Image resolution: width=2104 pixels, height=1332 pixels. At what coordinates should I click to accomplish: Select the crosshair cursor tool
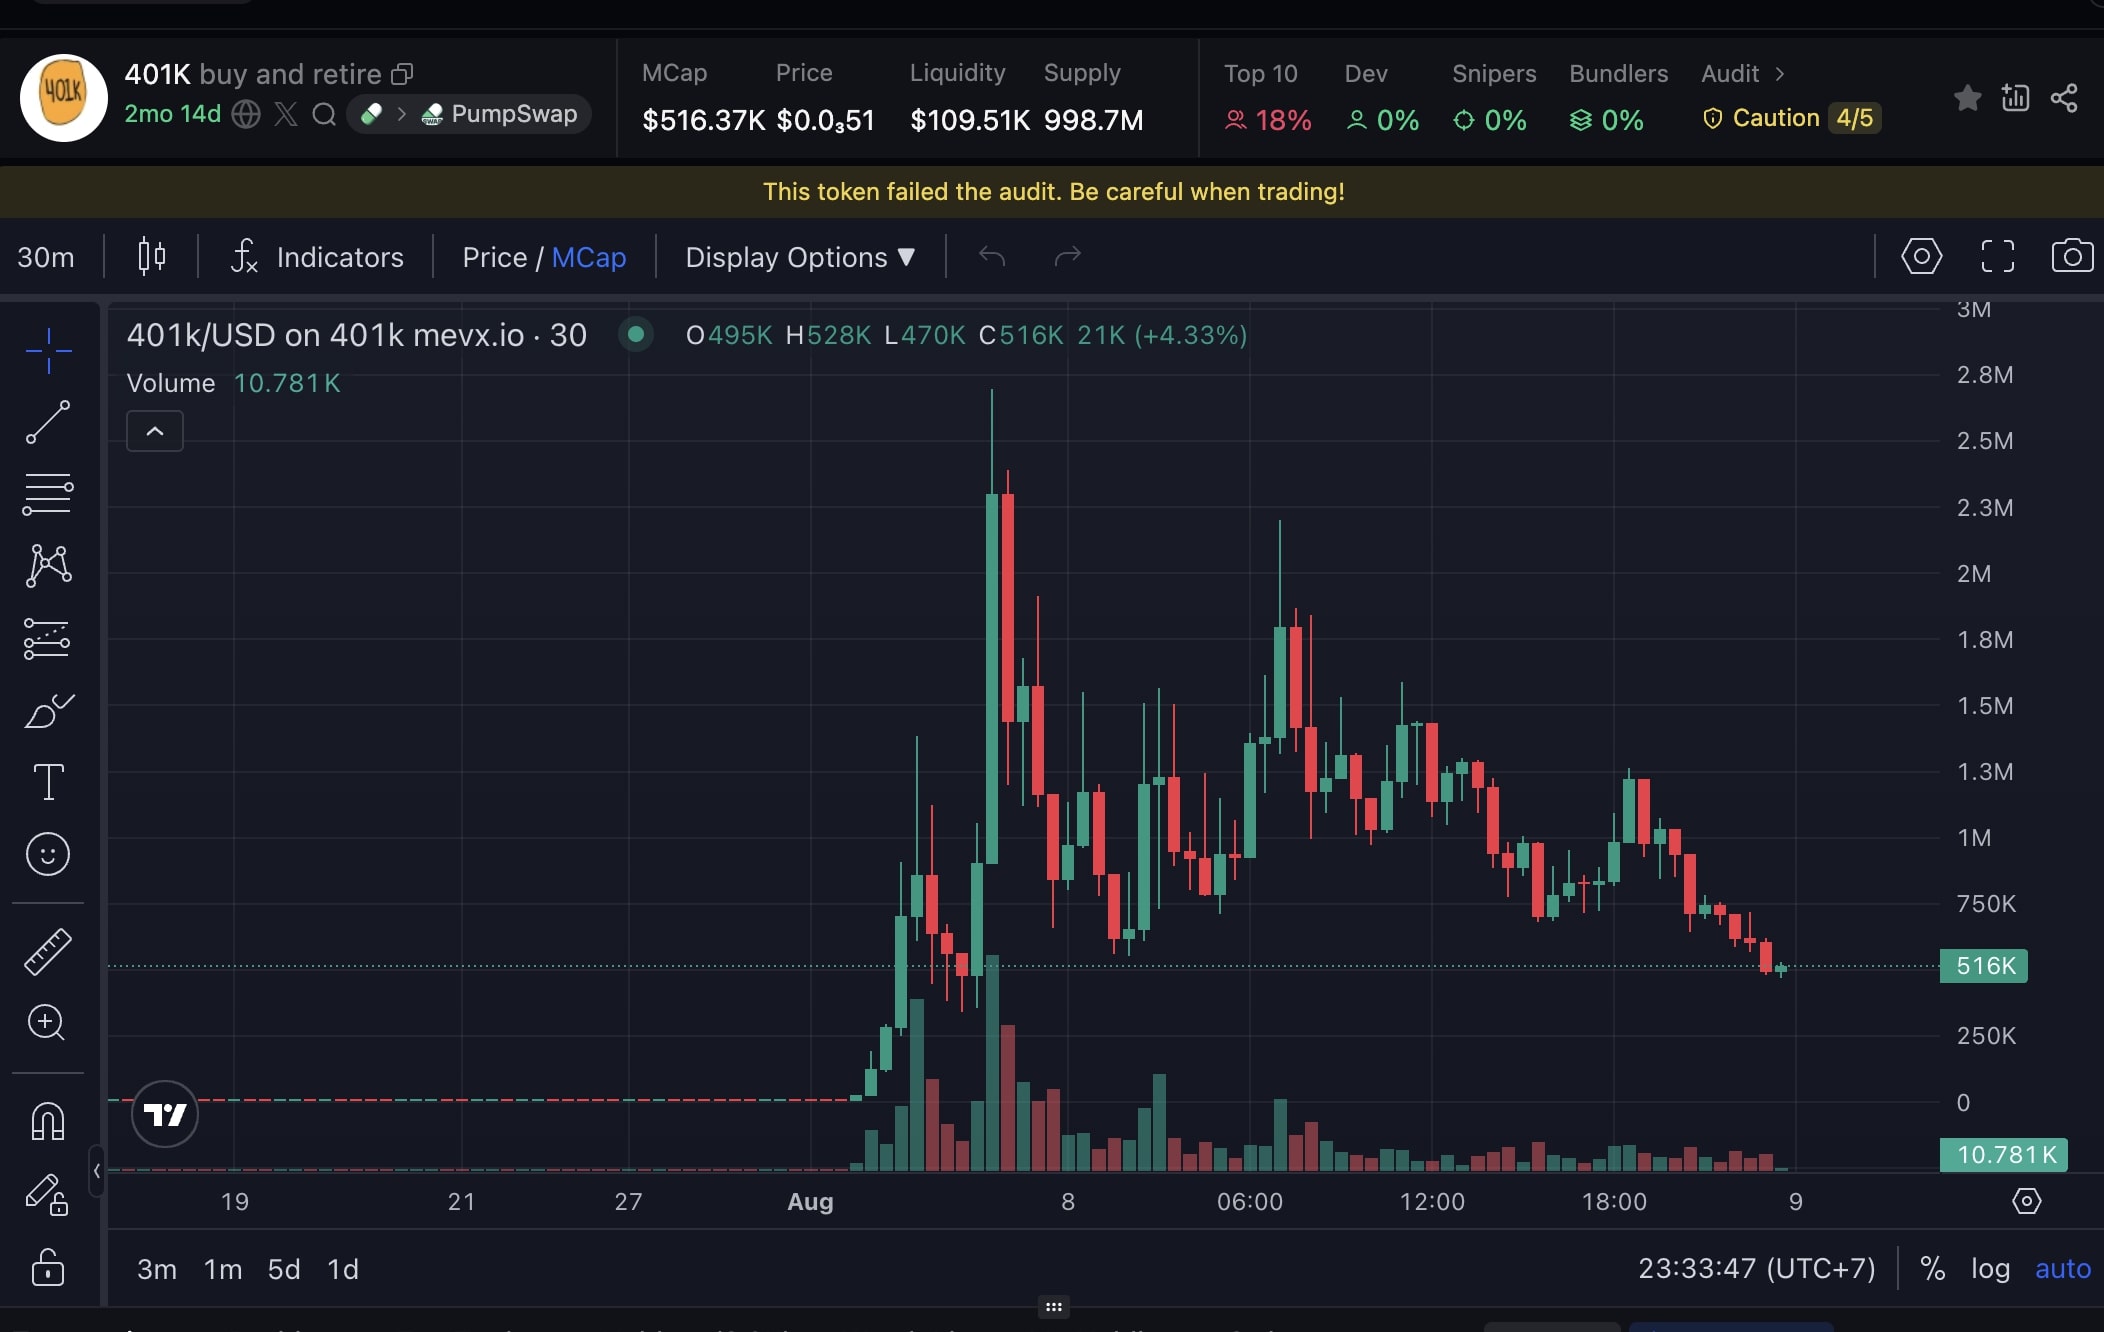click(48, 351)
